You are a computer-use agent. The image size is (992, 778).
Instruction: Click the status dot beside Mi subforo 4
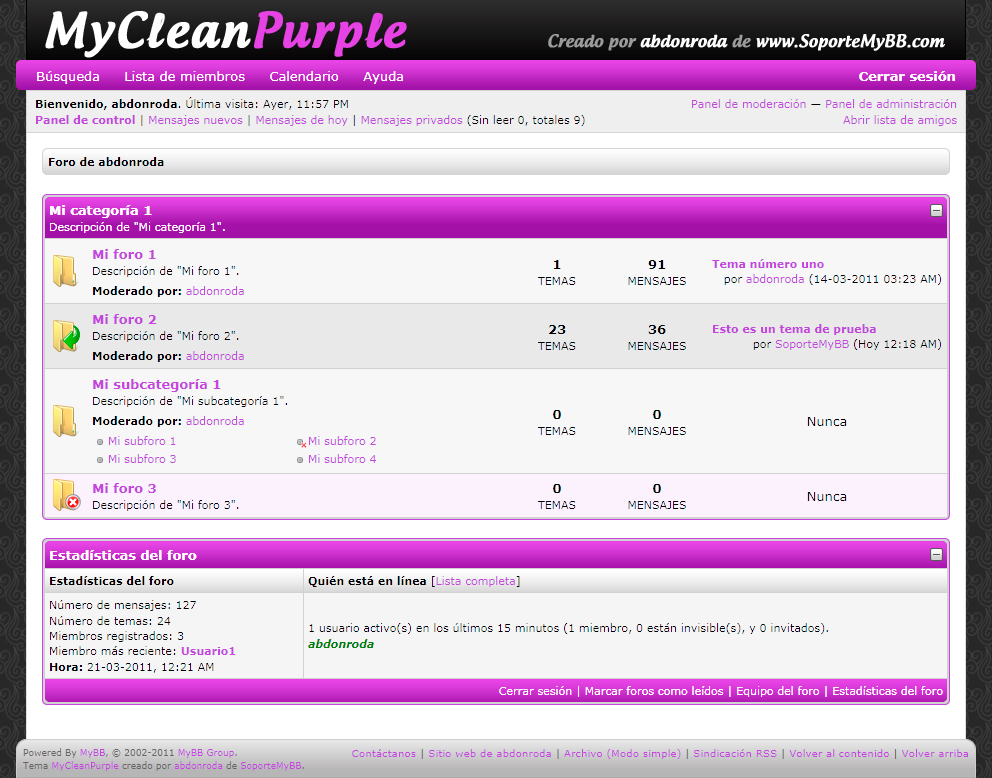(x=300, y=460)
